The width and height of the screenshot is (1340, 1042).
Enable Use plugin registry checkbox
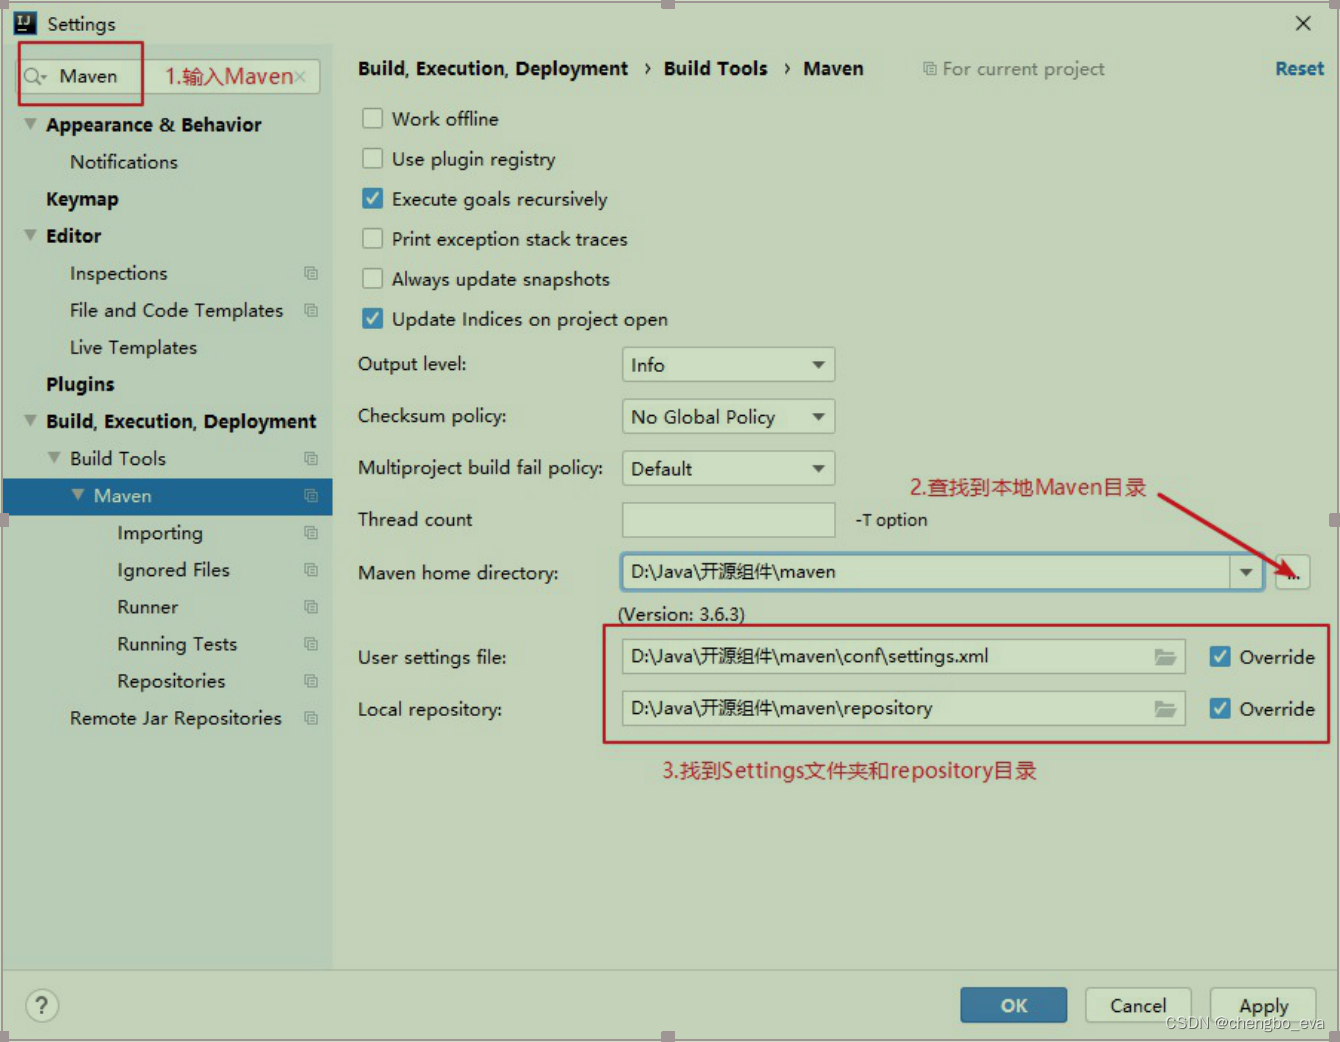coord(372,158)
